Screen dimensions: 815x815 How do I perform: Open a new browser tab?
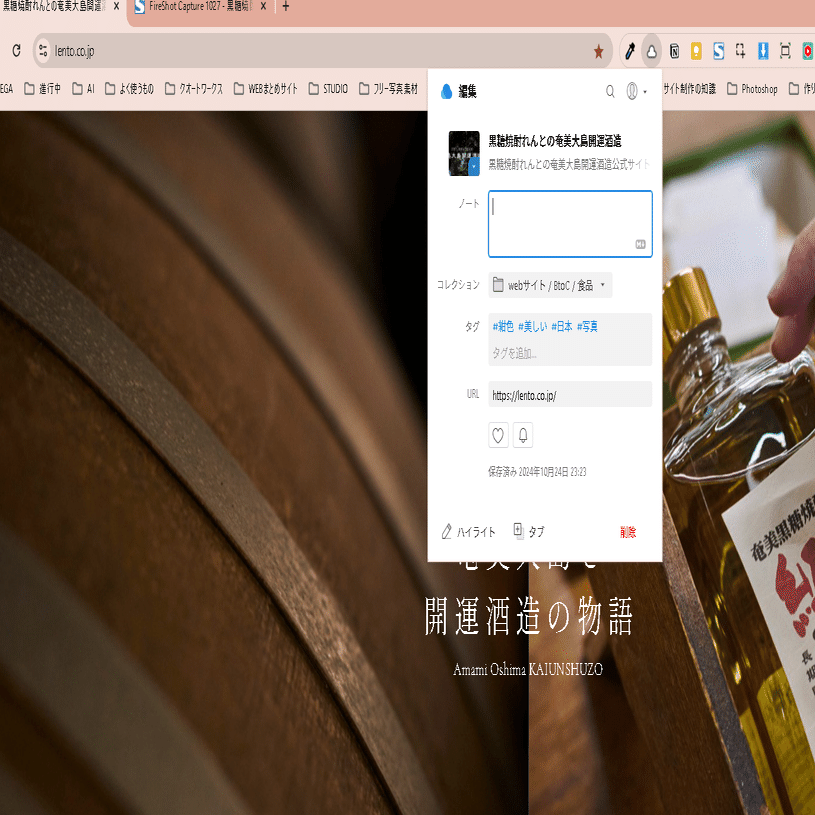pyautogui.click(x=285, y=6)
